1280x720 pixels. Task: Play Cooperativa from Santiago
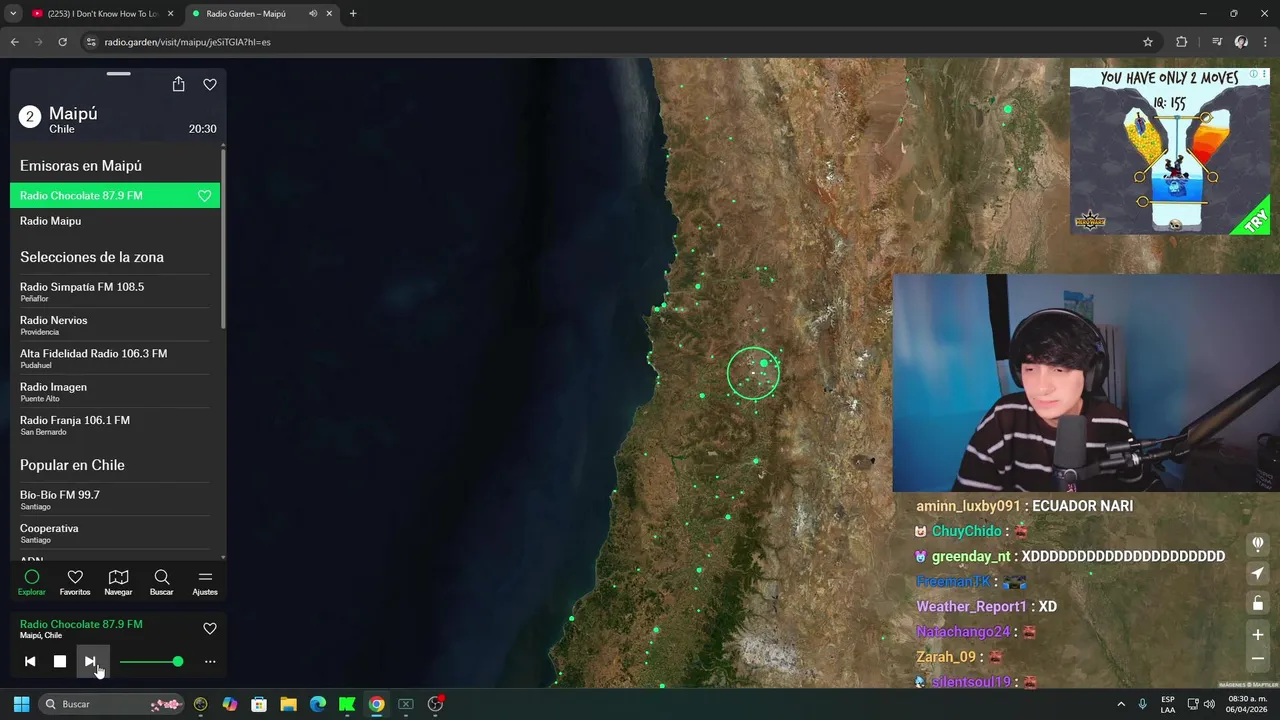click(115, 533)
